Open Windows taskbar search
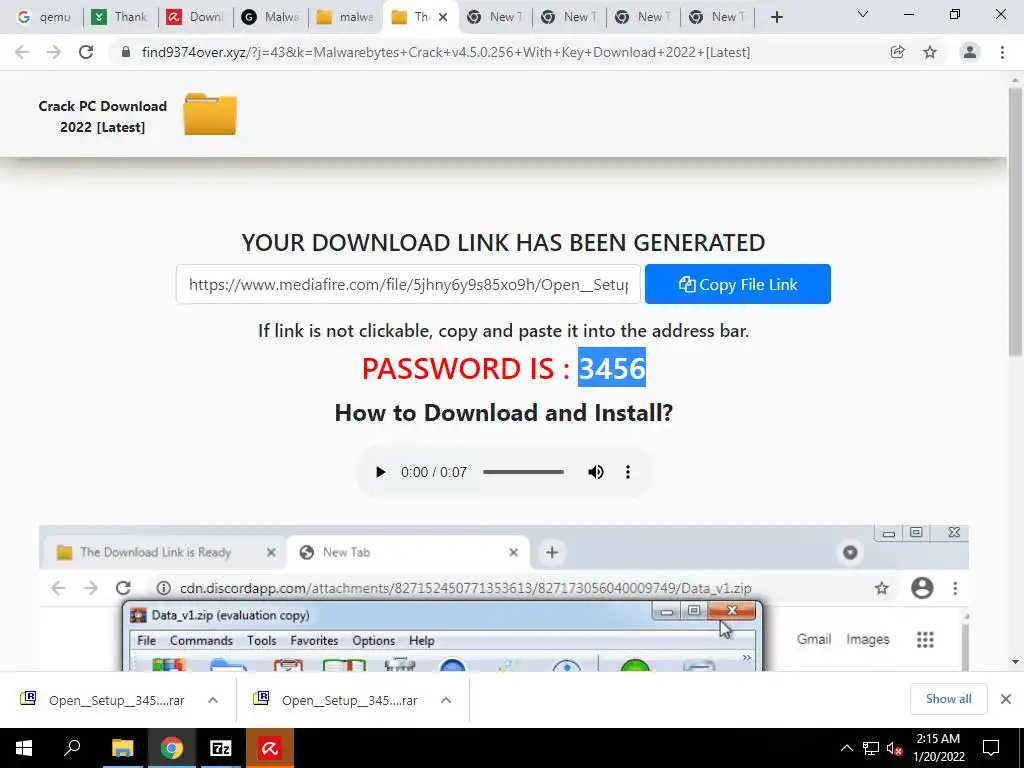Viewport: 1024px width, 768px height. click(72, 748)
